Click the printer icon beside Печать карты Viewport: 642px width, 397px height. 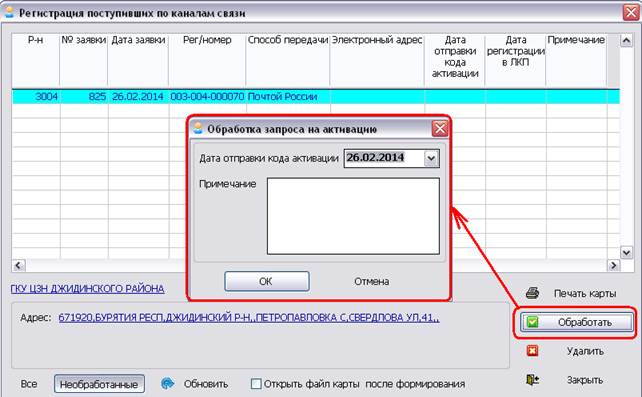[532, 293]
